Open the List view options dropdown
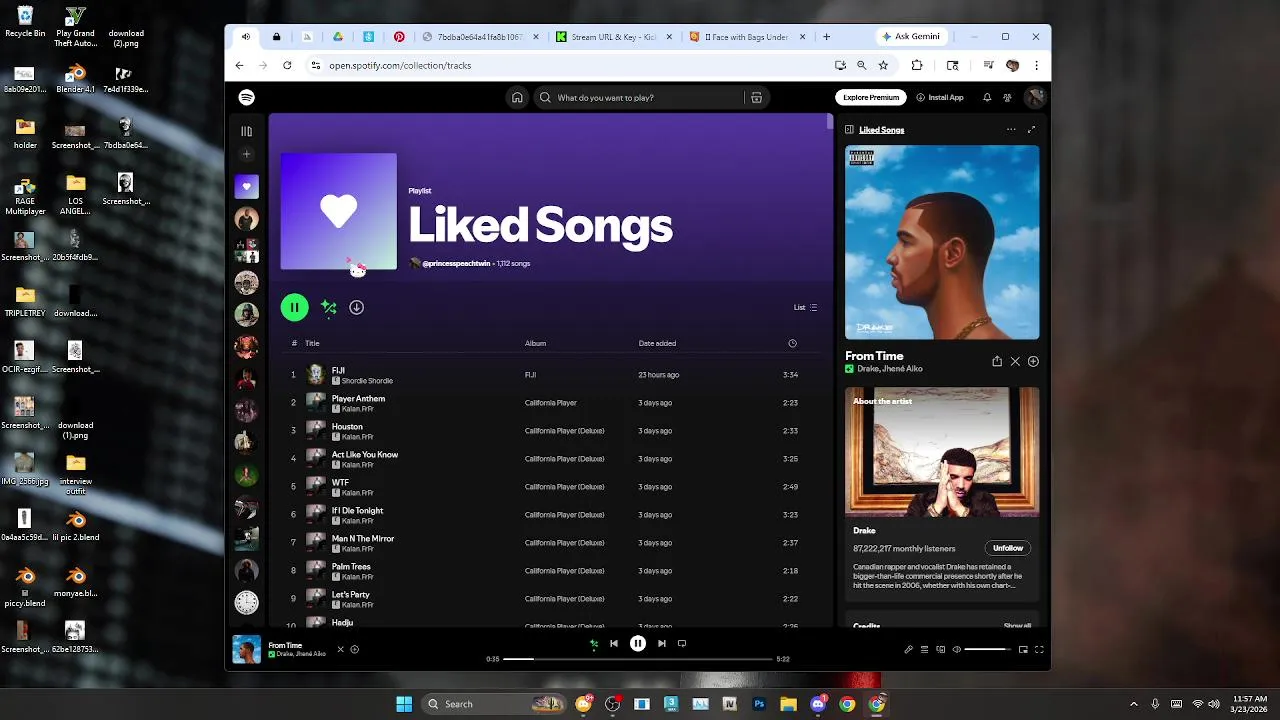The width and height of the screenshot is (1280, 720). point(805,307)
